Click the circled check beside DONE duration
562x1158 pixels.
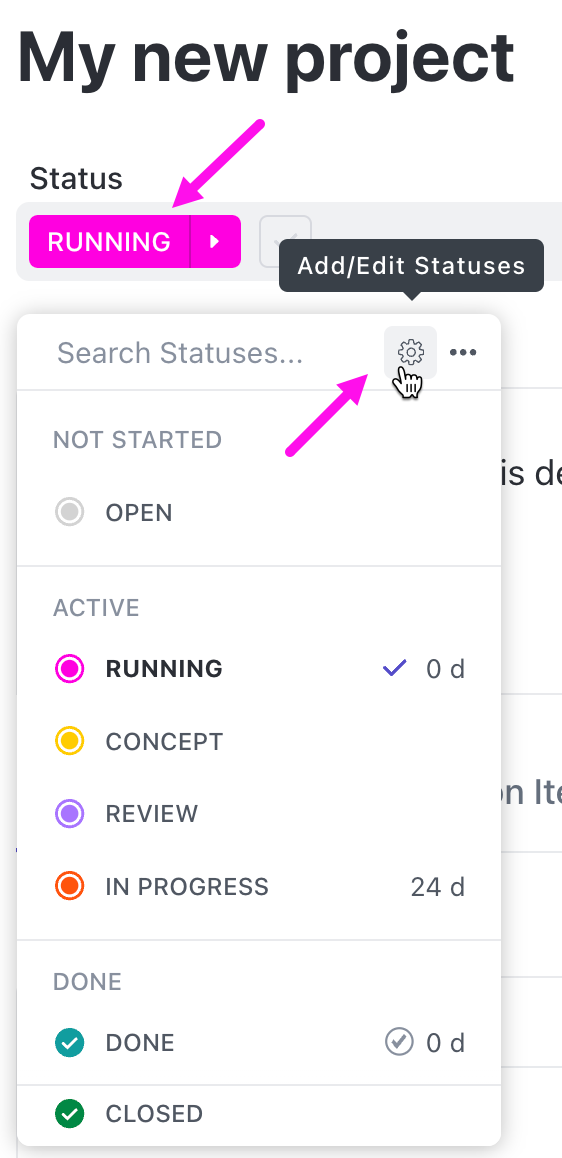point(399,1042)
